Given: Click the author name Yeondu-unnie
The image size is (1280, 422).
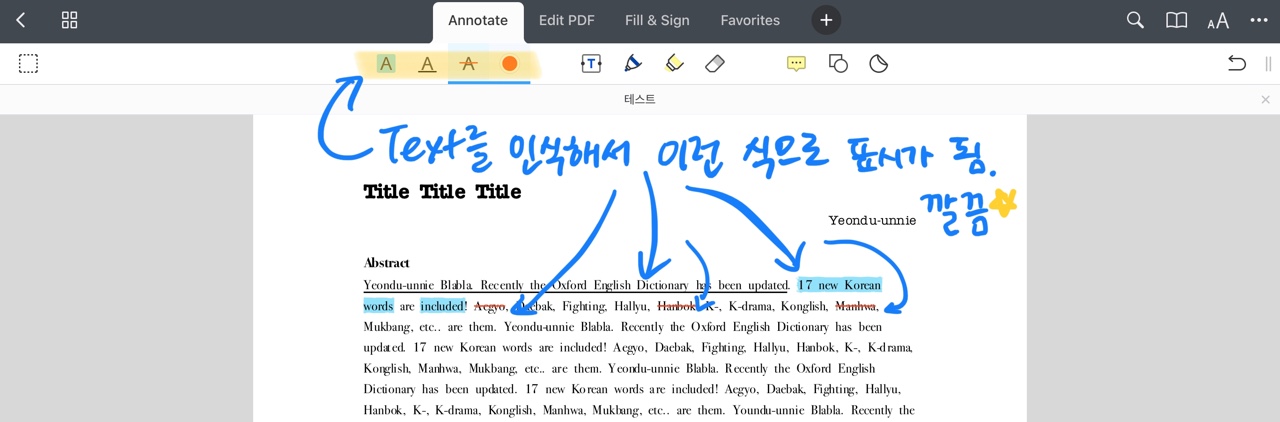Looking at the screenshot, I should [872, 220].
